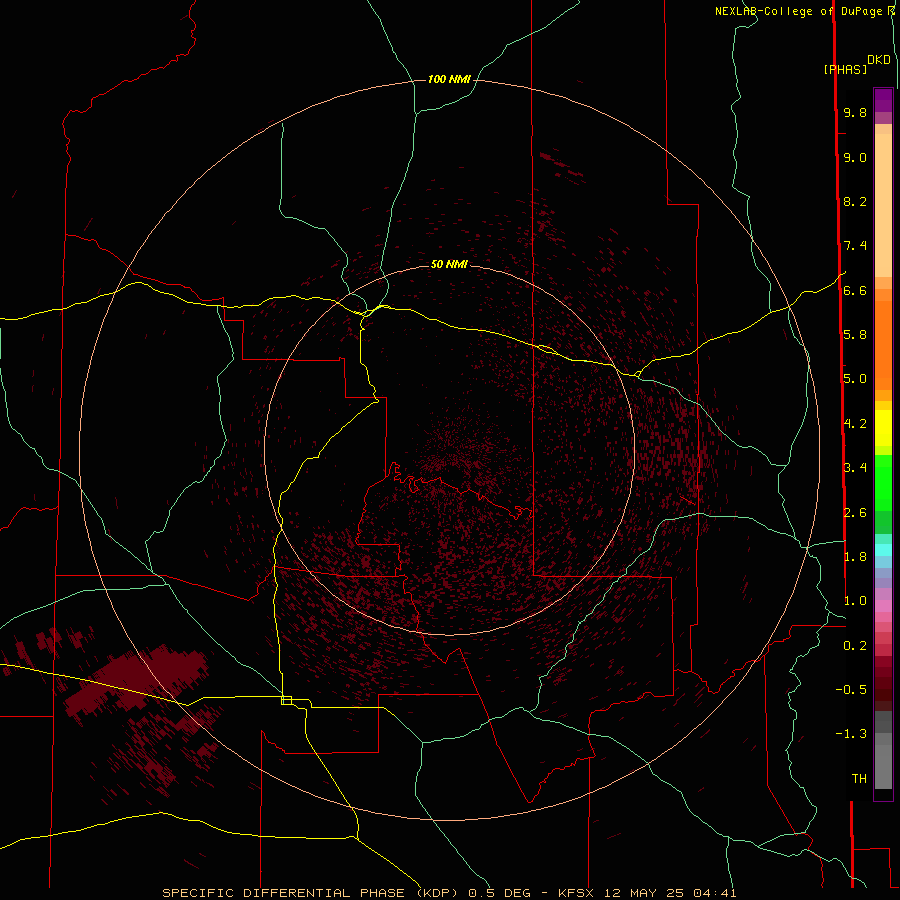Click the [PHAS] label above the color scale

coord(845,69)
